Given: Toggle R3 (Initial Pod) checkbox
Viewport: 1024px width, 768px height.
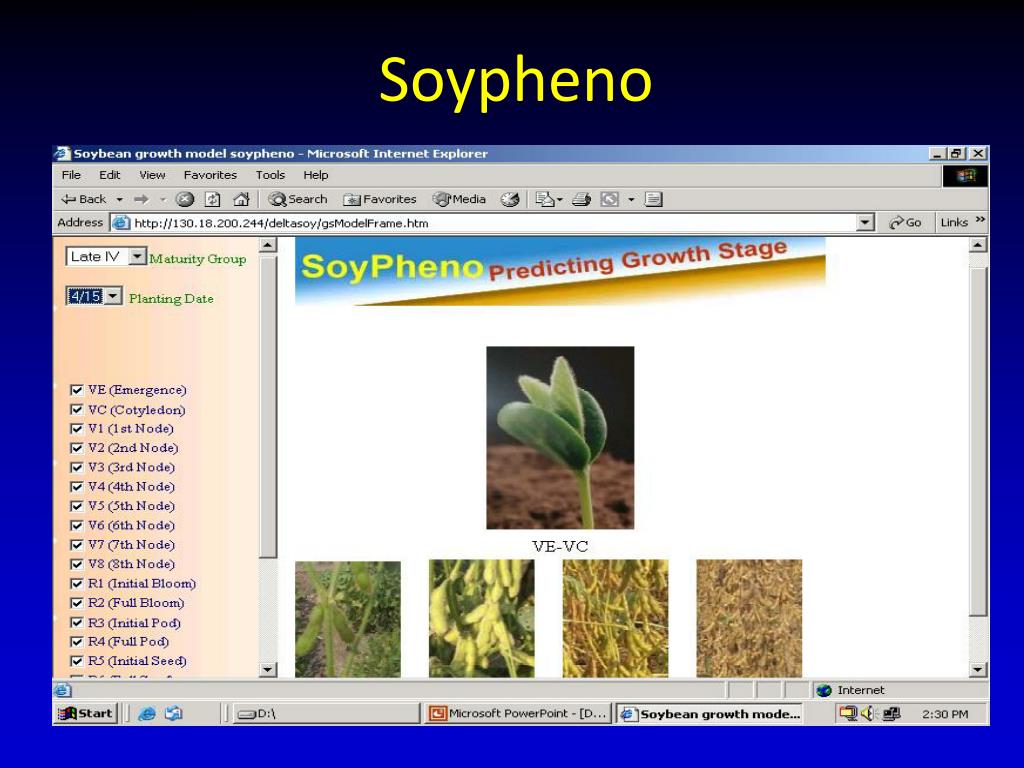Looking at the screenshot, I should pos(76,623).
